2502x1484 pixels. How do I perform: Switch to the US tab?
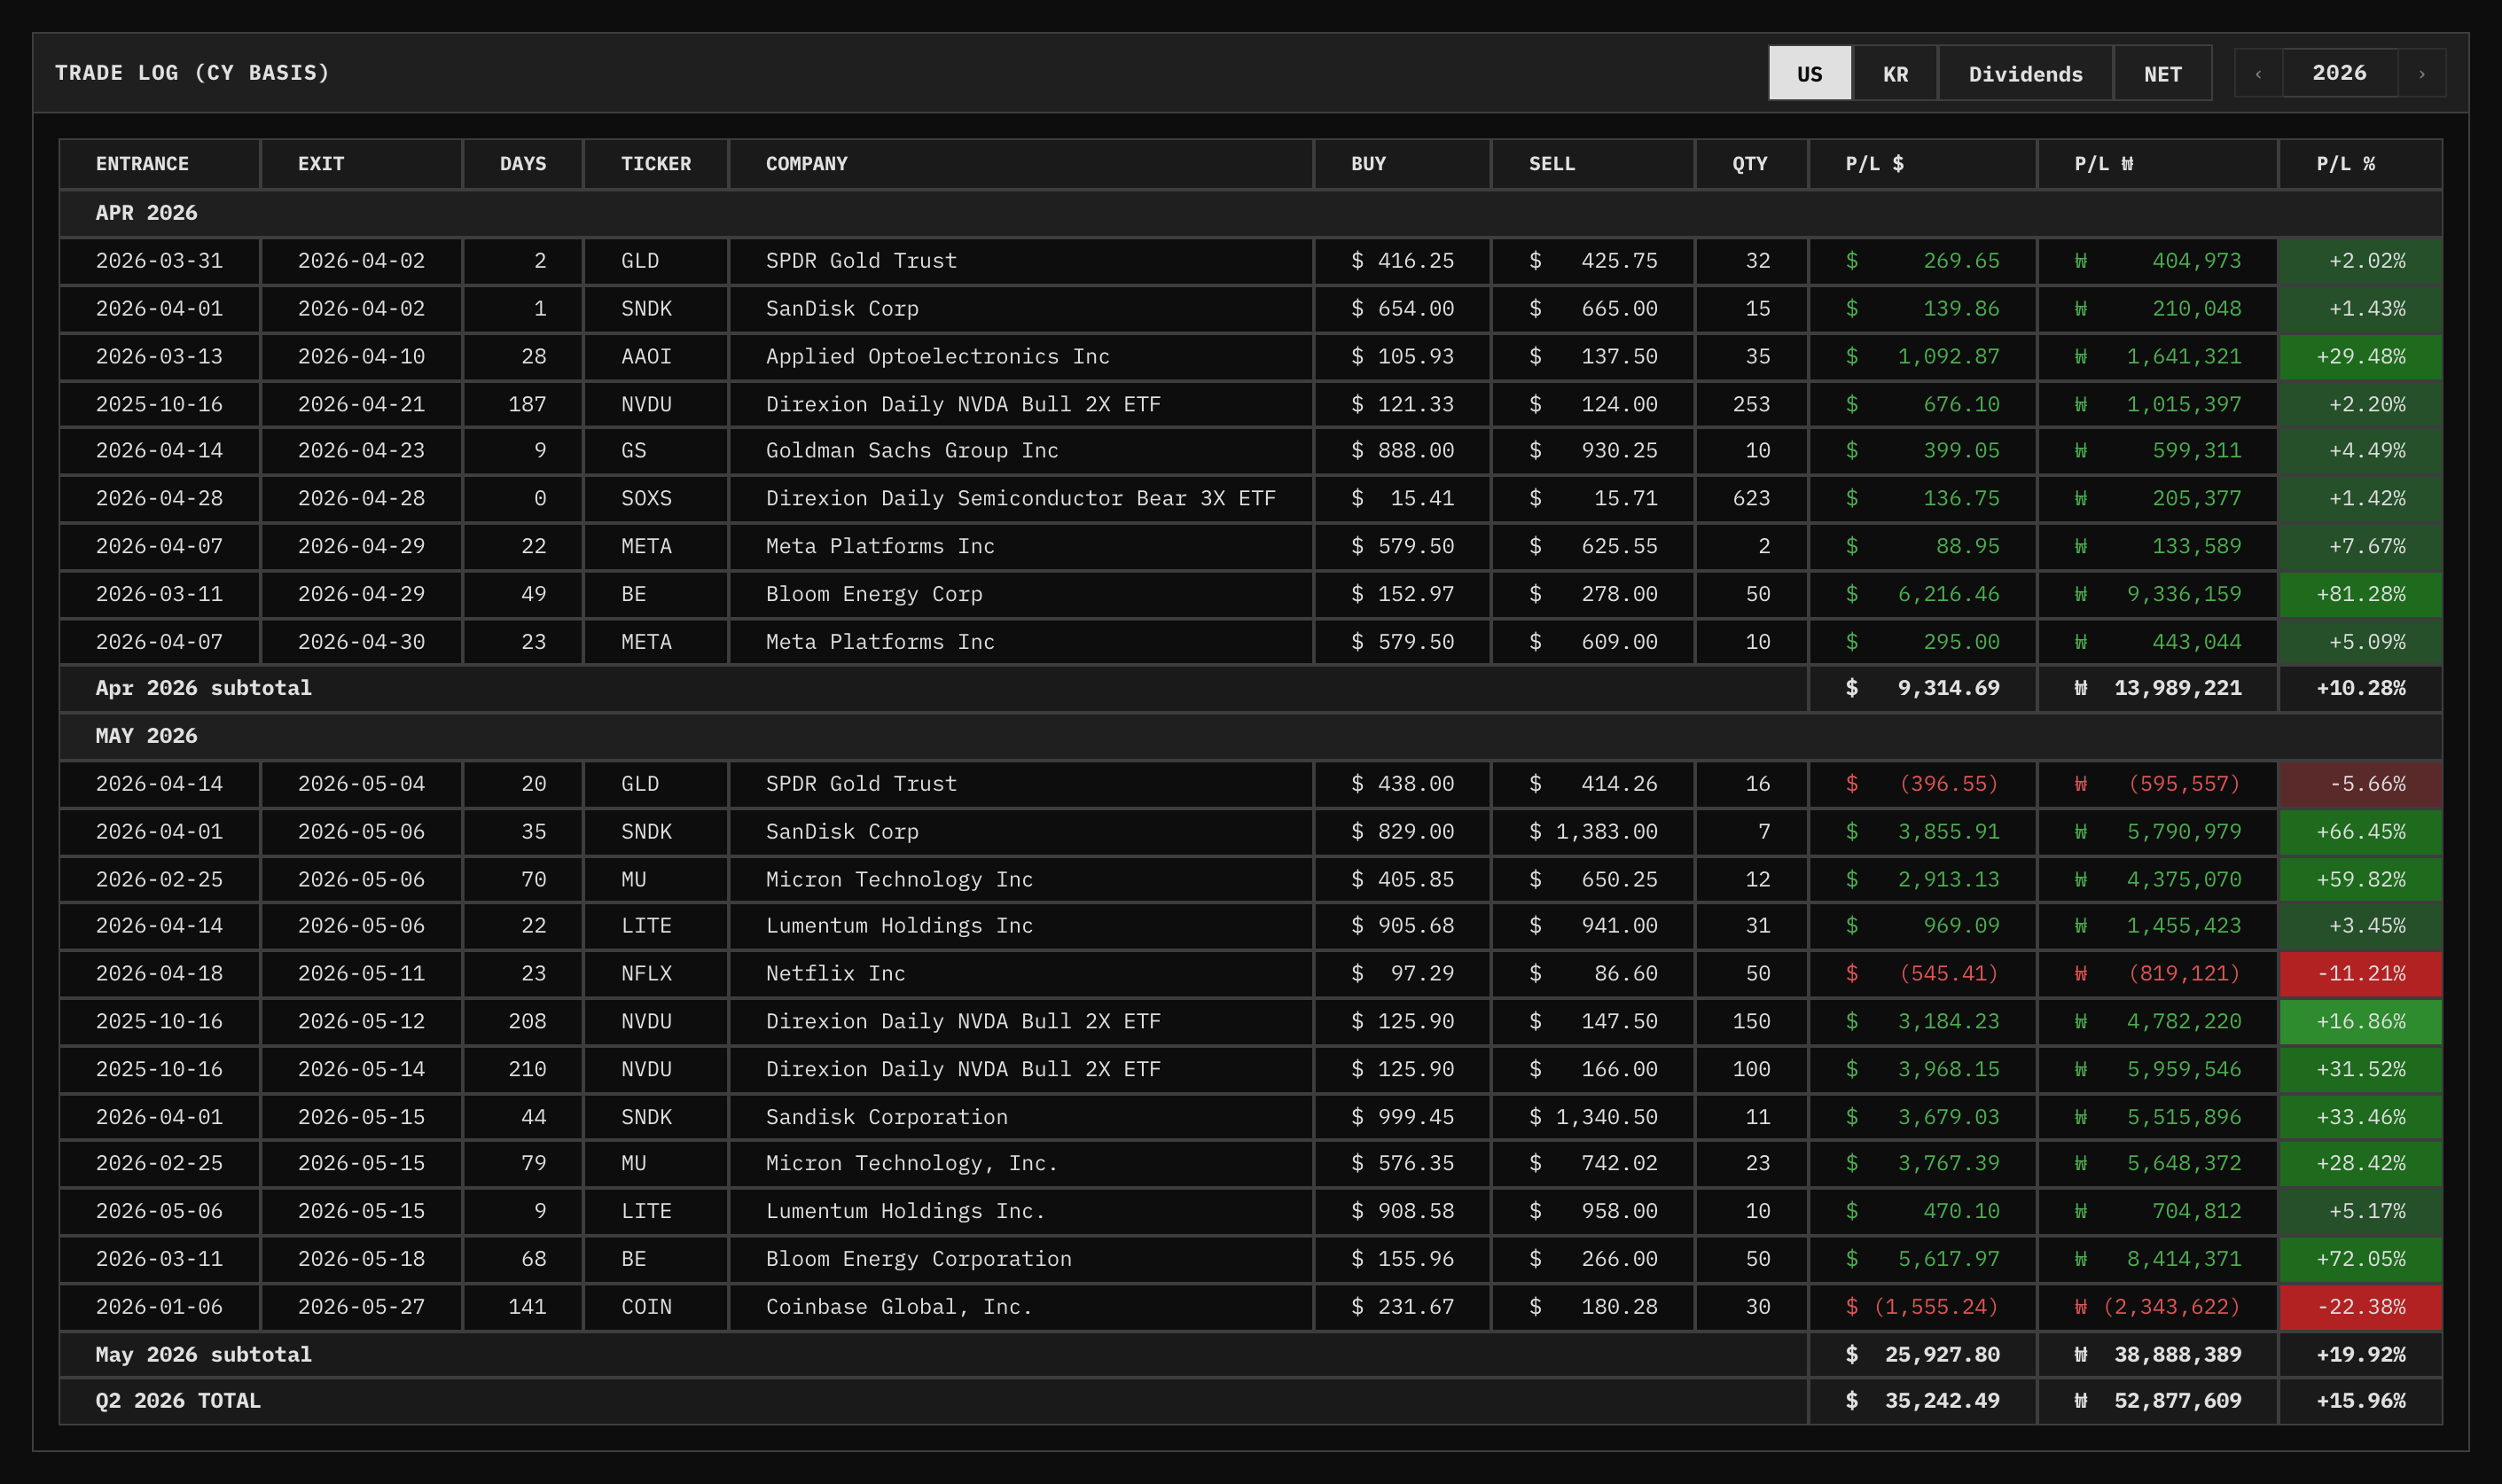pyautogui.click(x=1809, y=73)
